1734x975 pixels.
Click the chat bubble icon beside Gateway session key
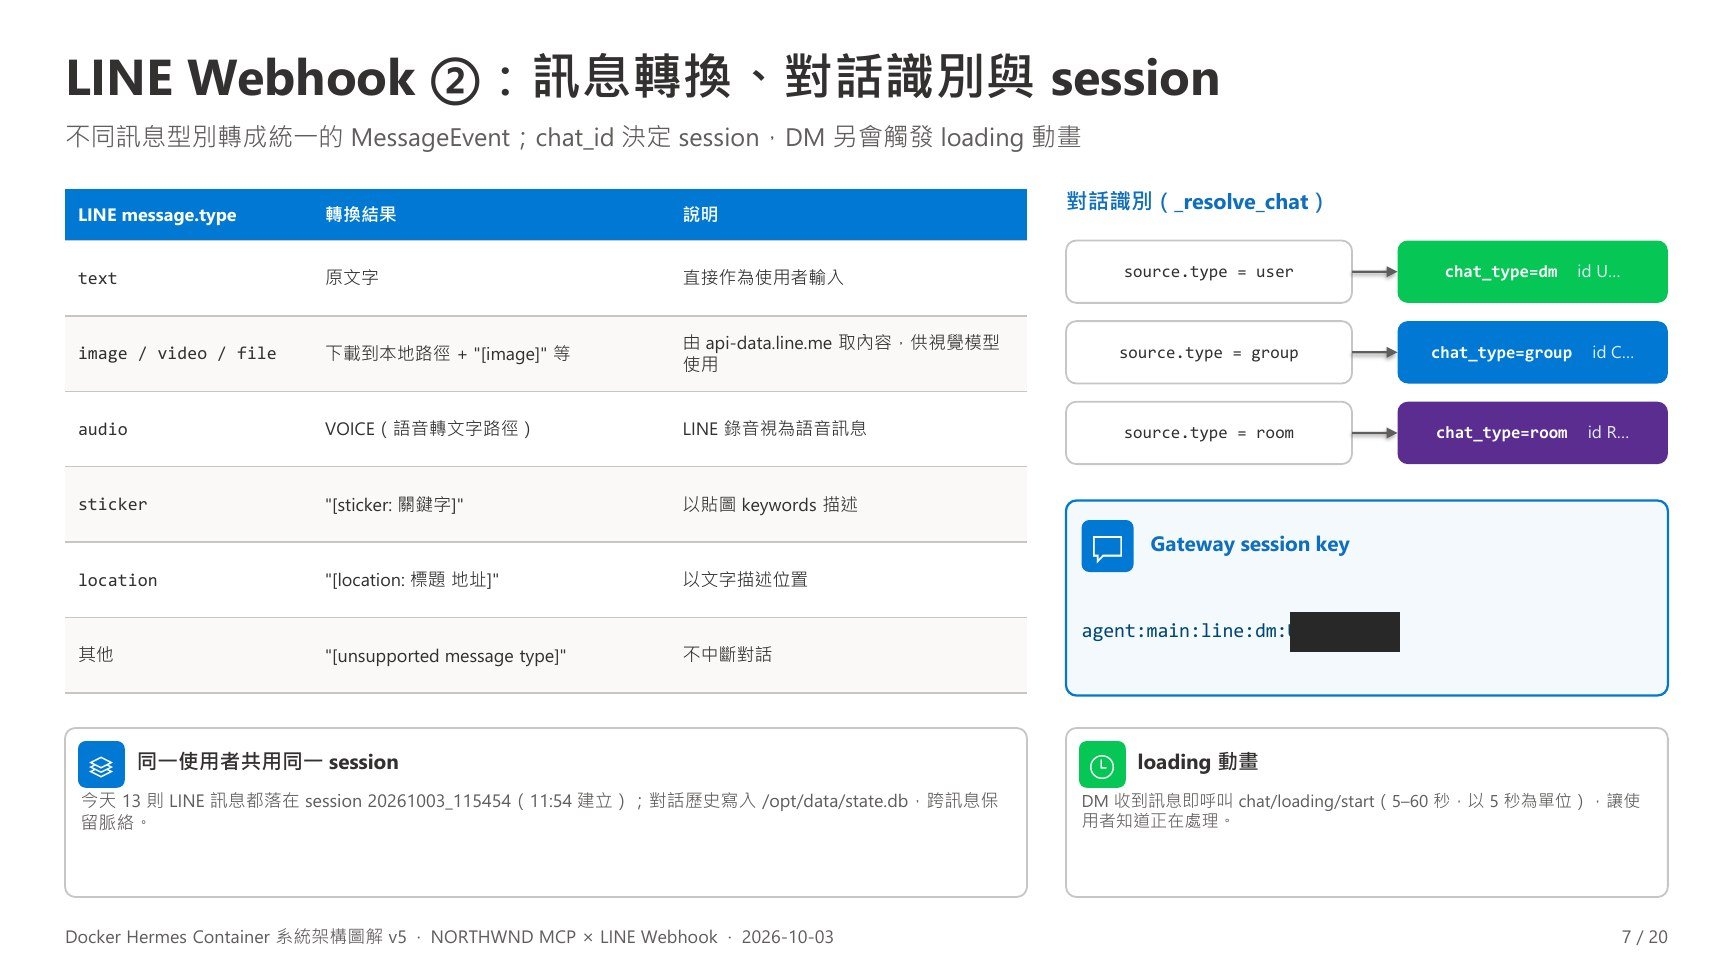pos(1107,546)
